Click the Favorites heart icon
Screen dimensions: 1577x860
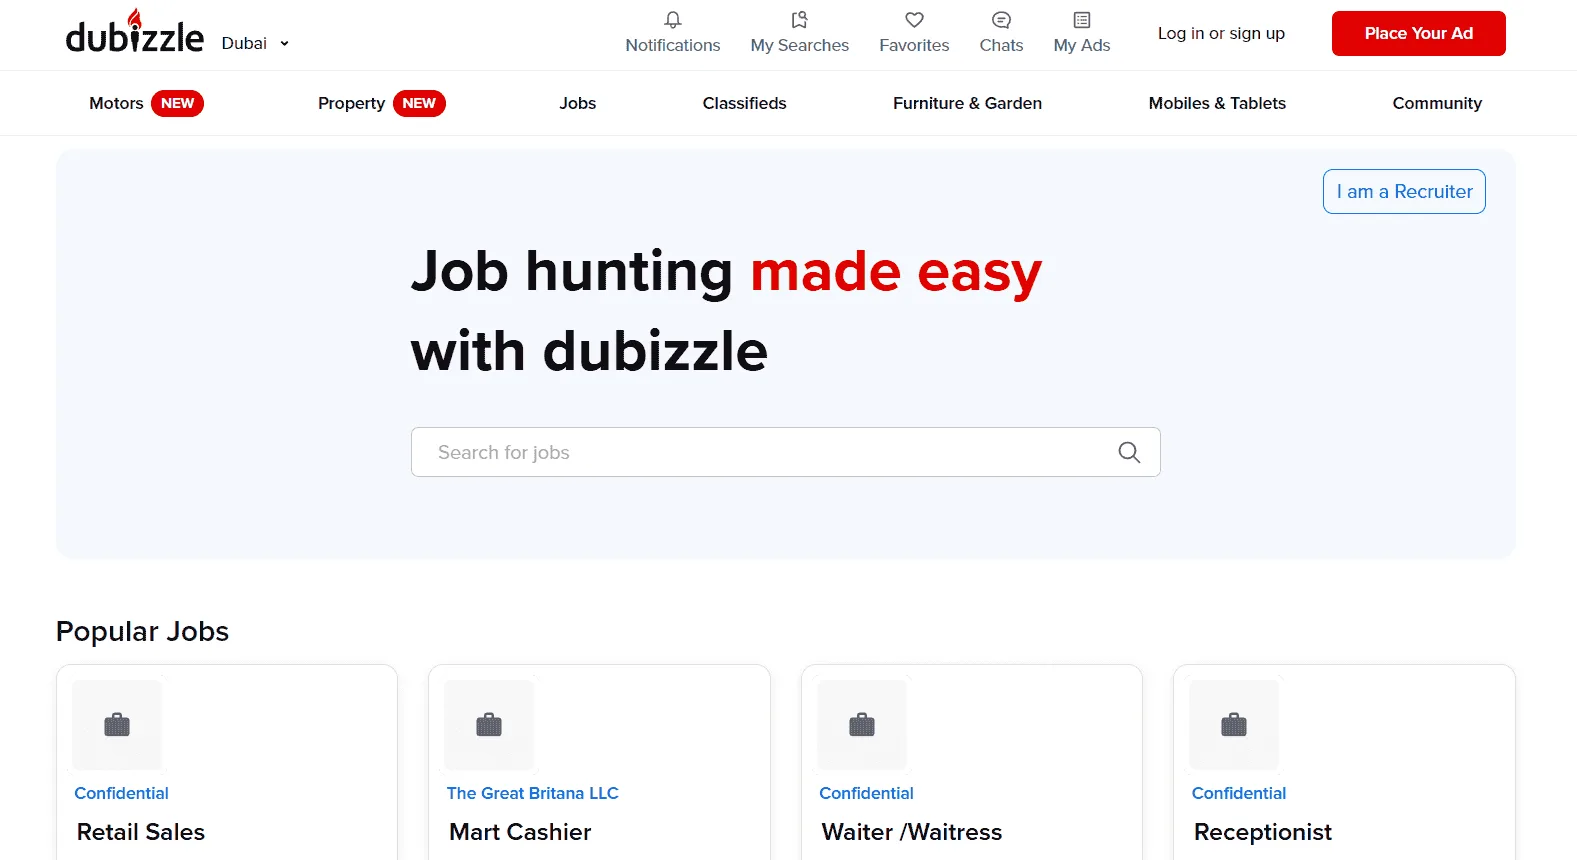[x=914, y=20]
